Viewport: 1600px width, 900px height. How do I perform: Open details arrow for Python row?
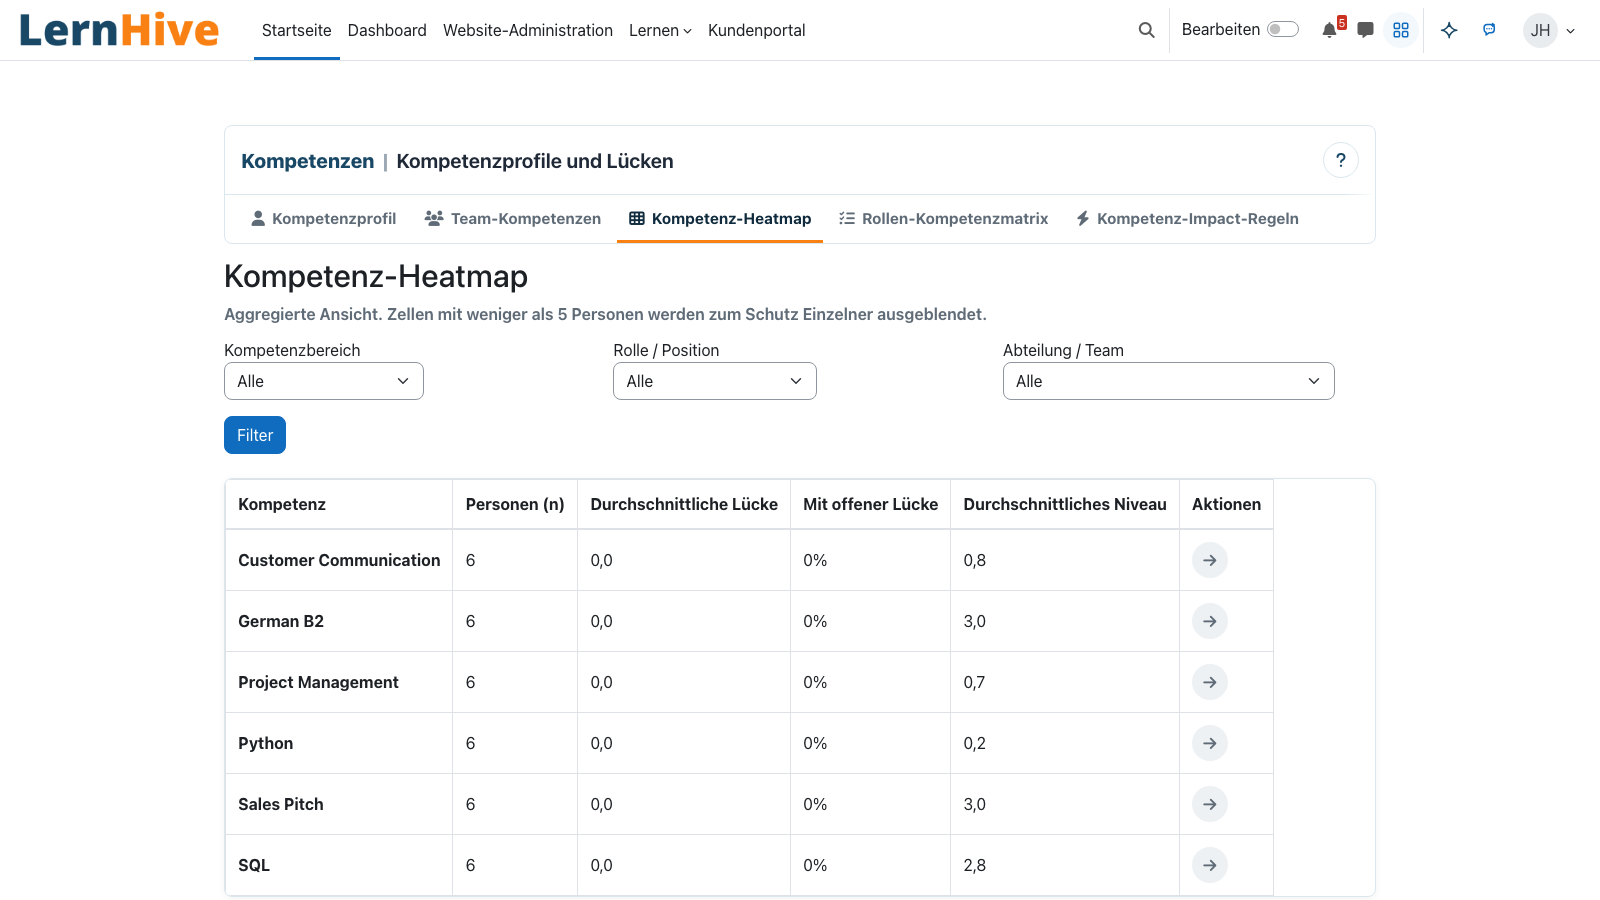(x=1210, y=743)
